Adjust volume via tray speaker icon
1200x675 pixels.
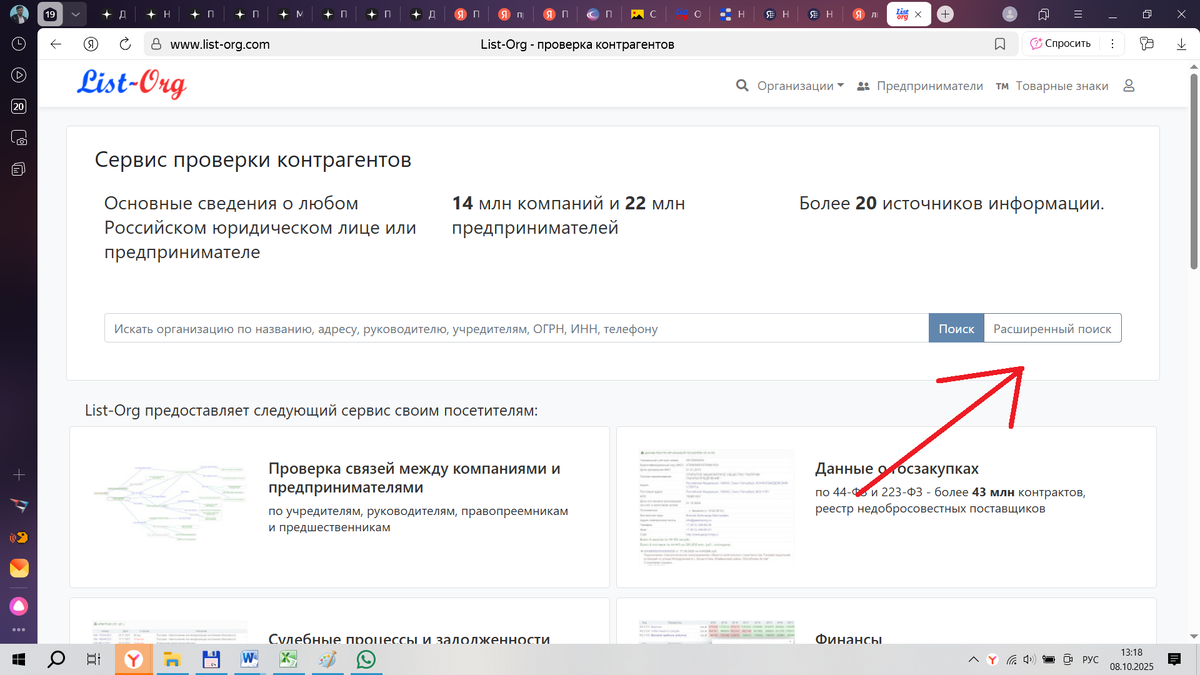coord(1030,659)
